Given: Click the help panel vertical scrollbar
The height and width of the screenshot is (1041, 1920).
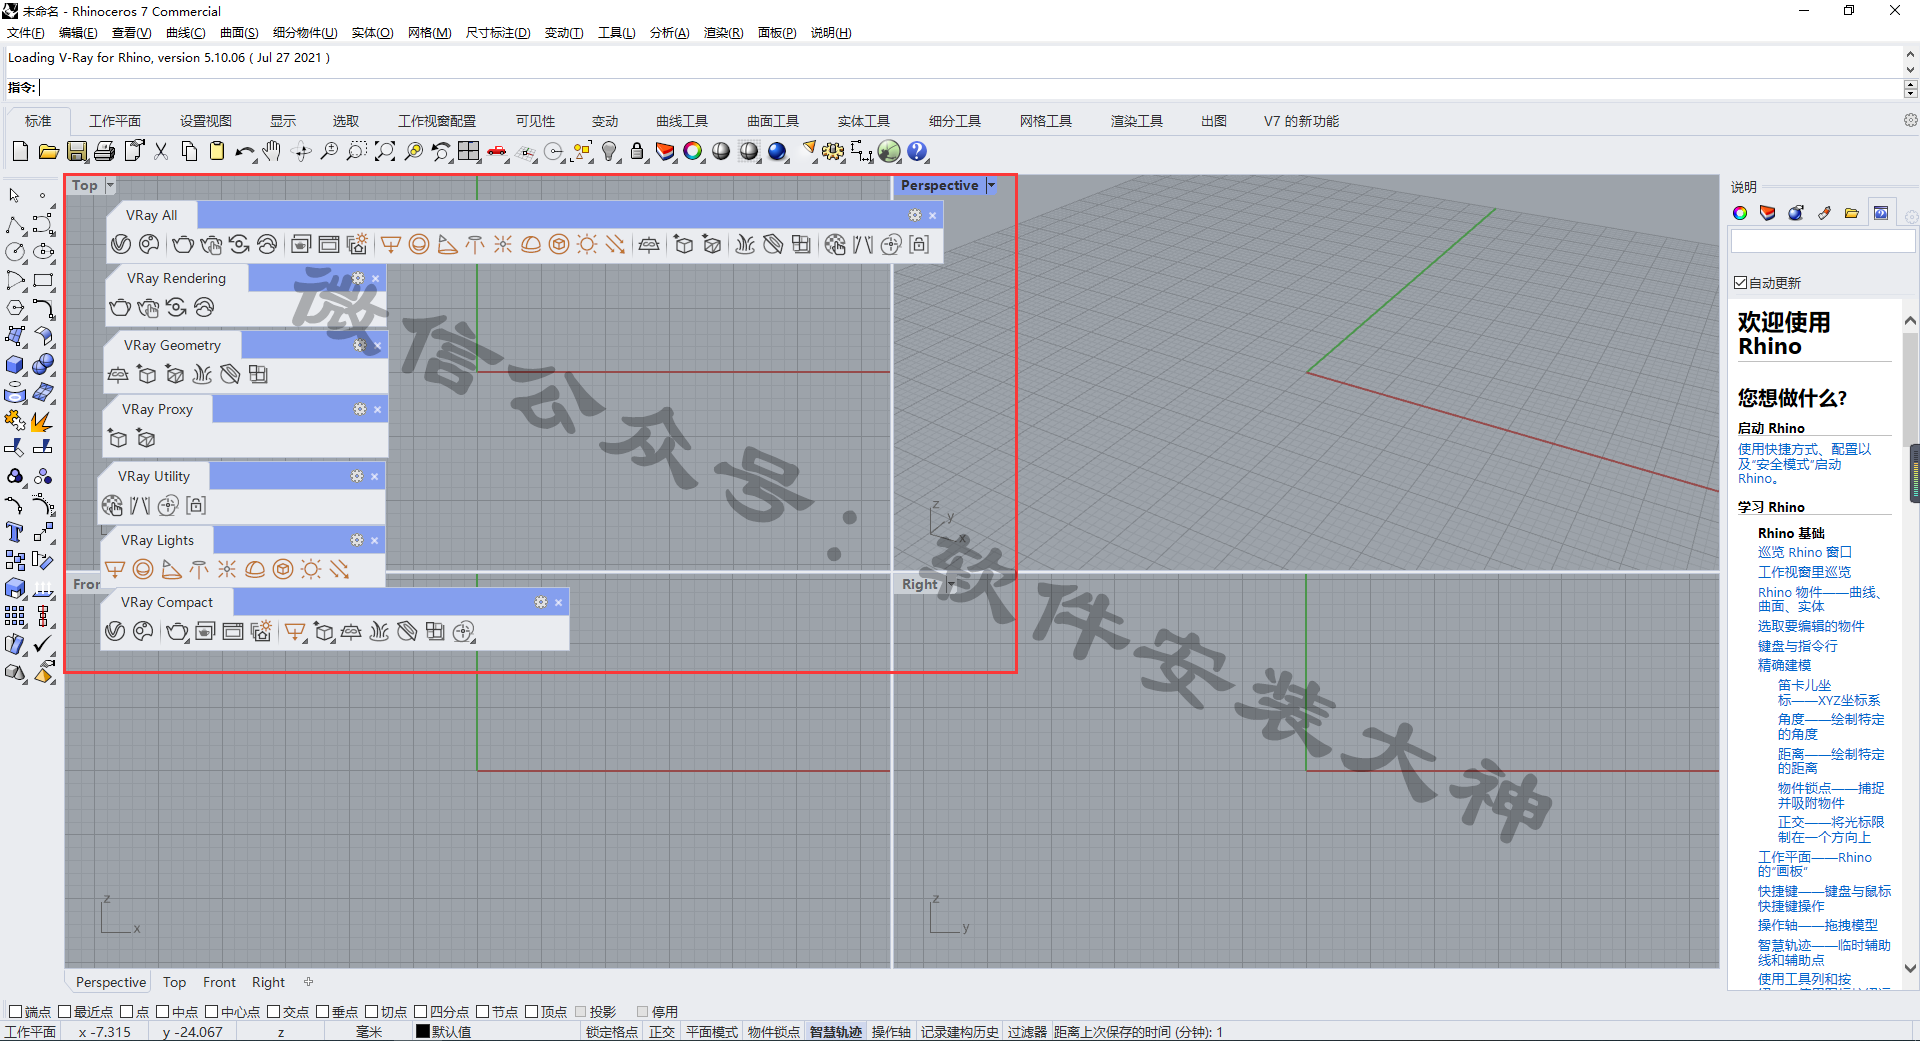Looking at the screenshot, I should click(1911, 645).
